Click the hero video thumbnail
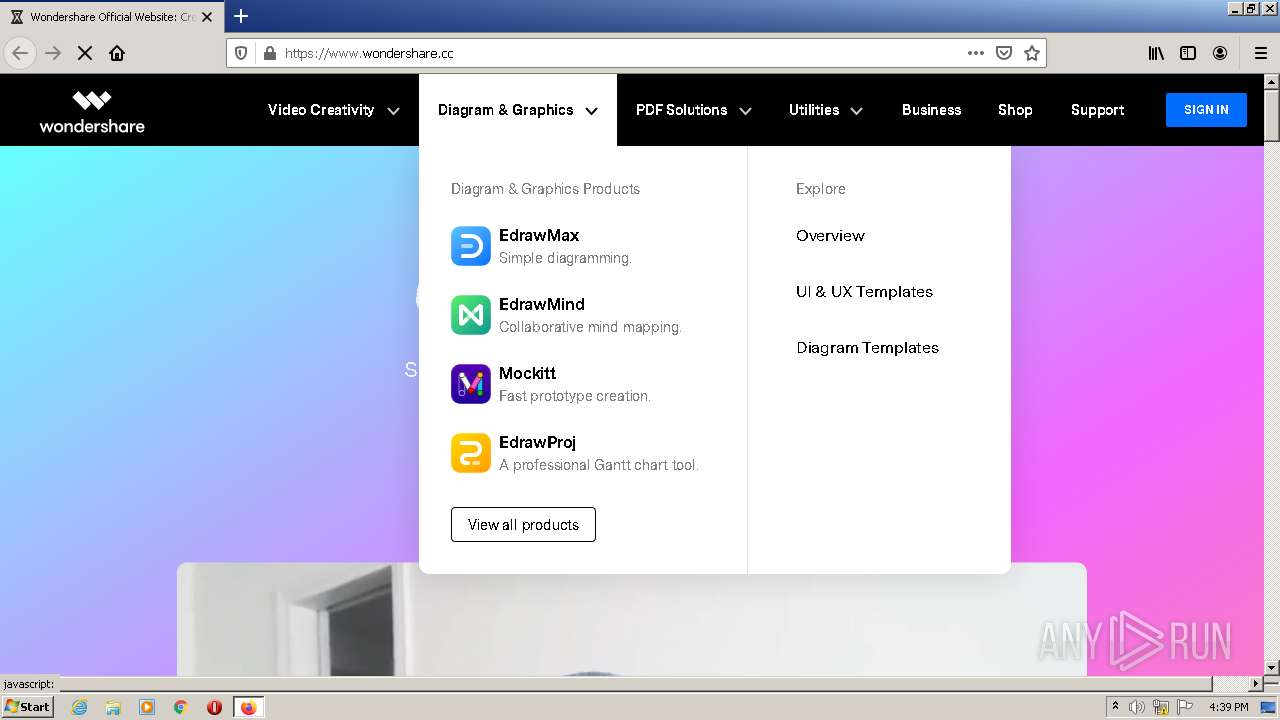1280x720 pixels. pos(632,619)
